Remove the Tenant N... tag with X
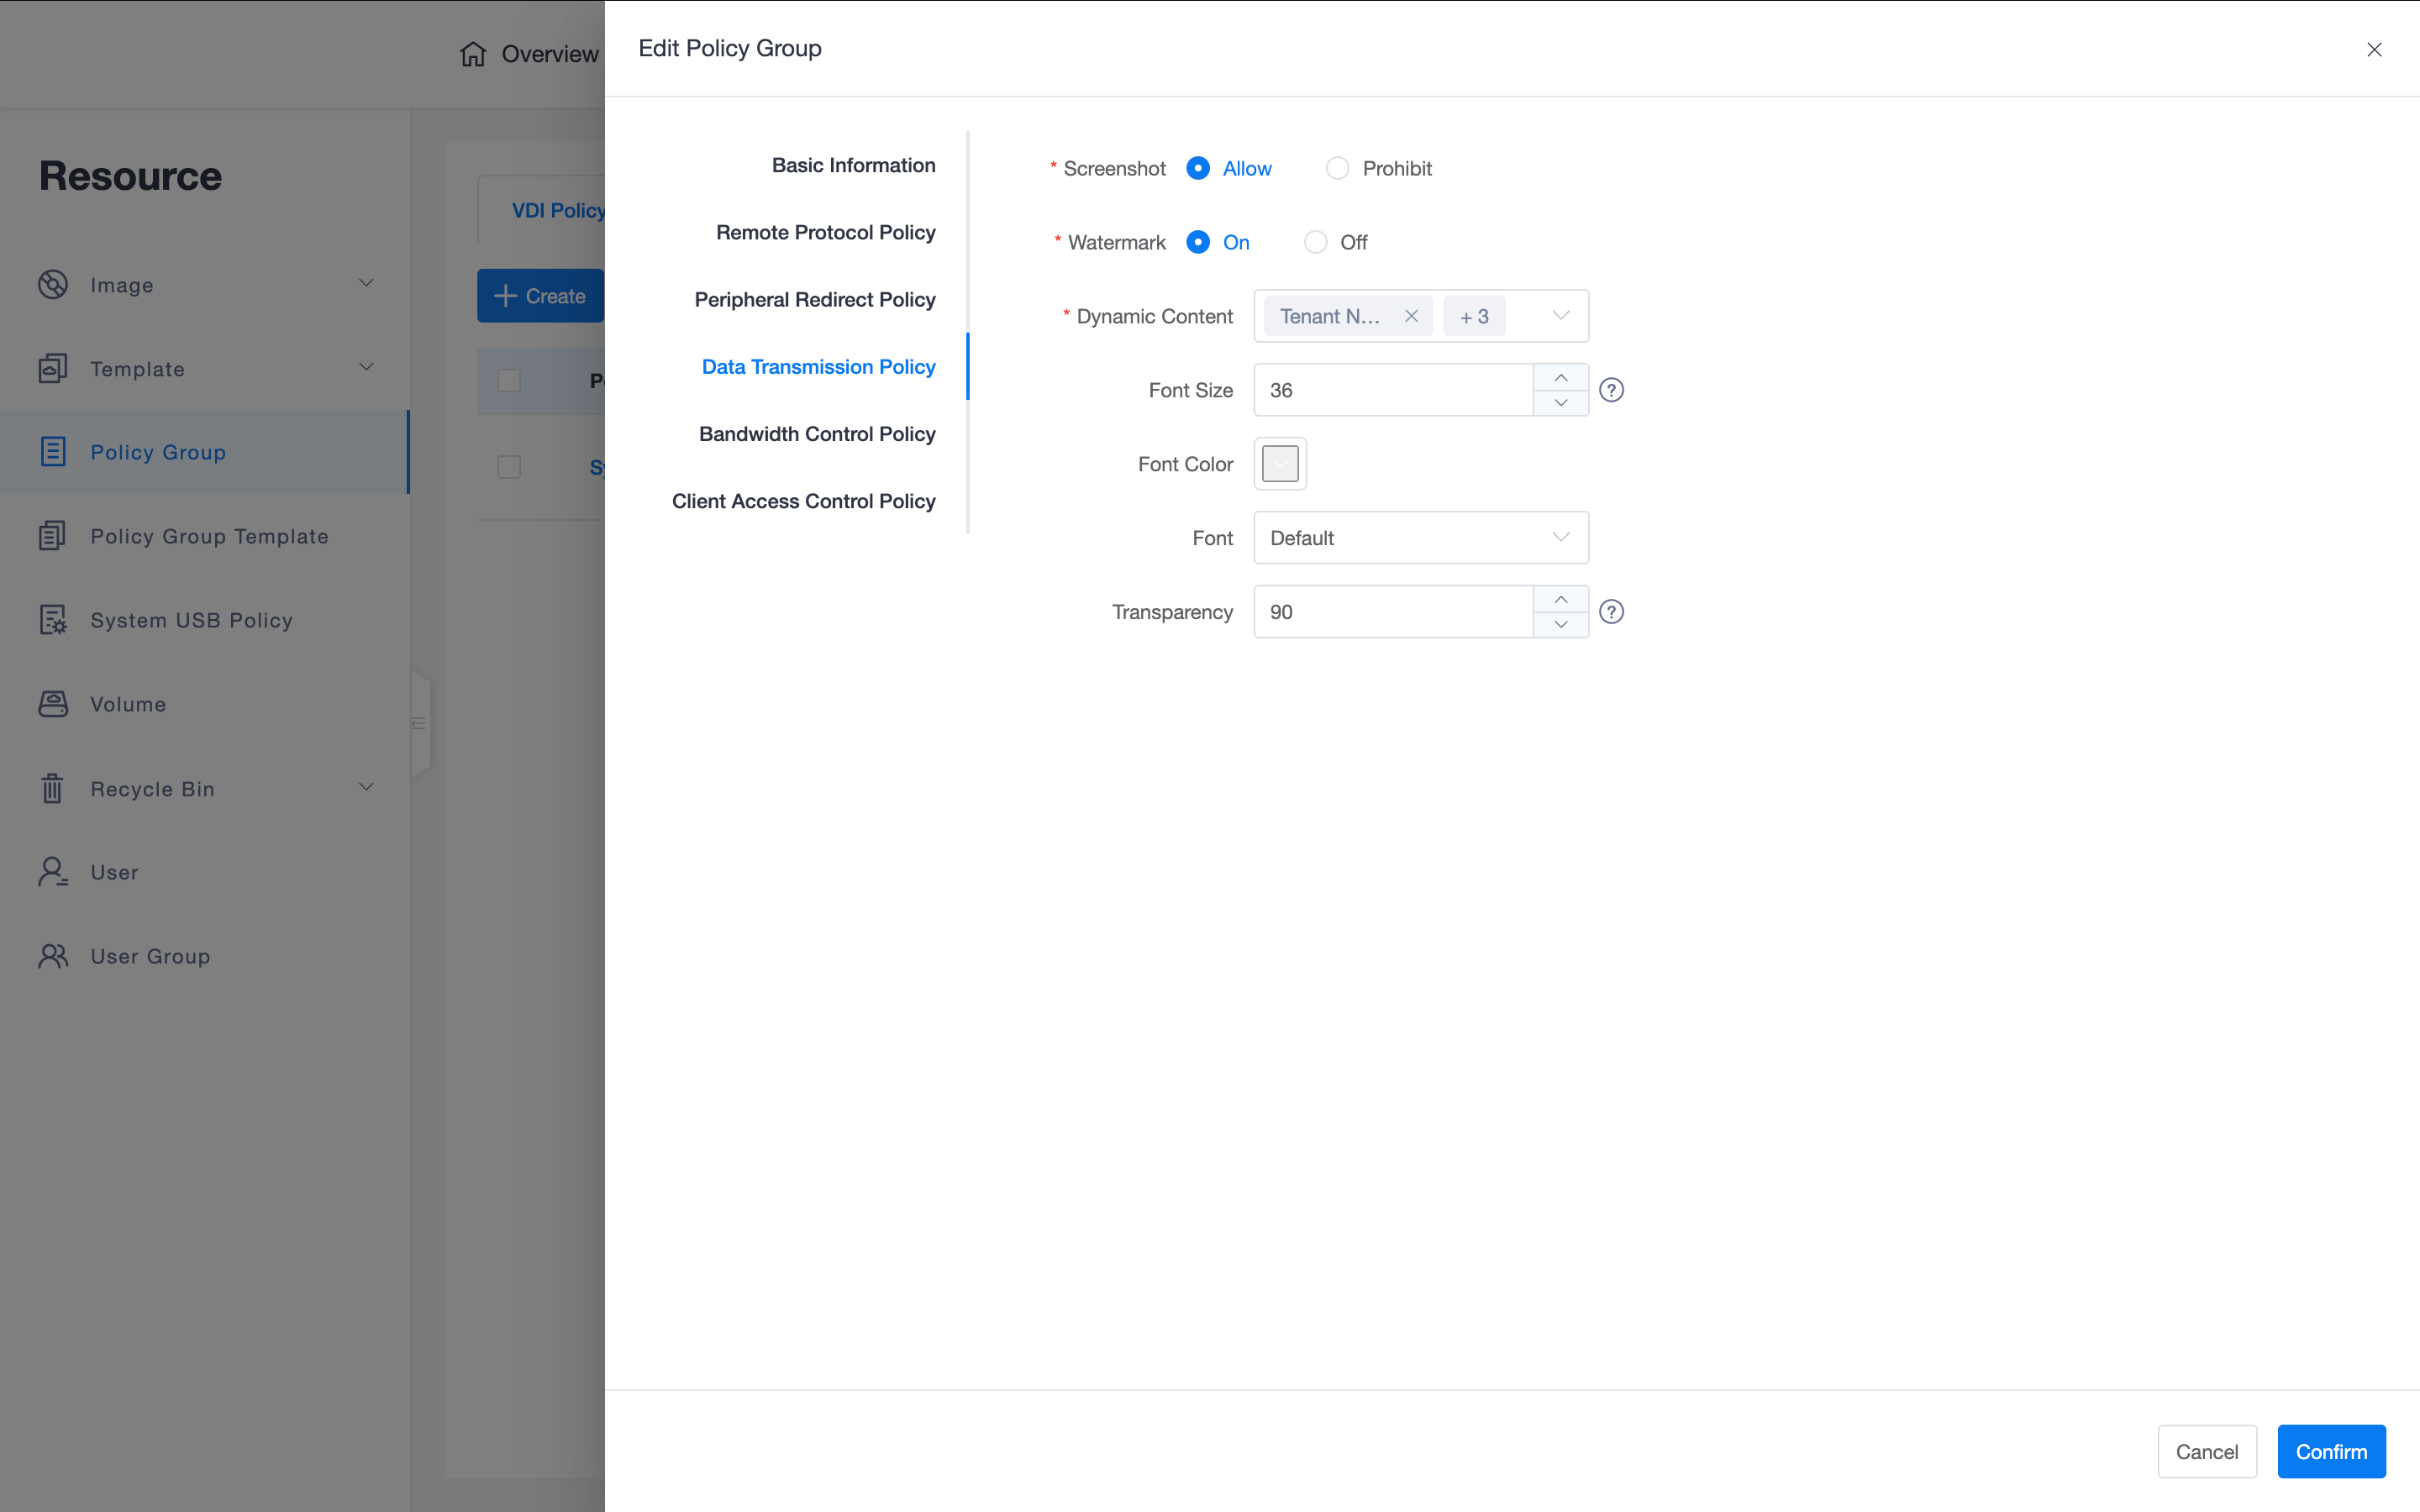Image resolution: width=2420 pixels, height=1512 pixels. pyautogui.click(x=1411, y=316)
